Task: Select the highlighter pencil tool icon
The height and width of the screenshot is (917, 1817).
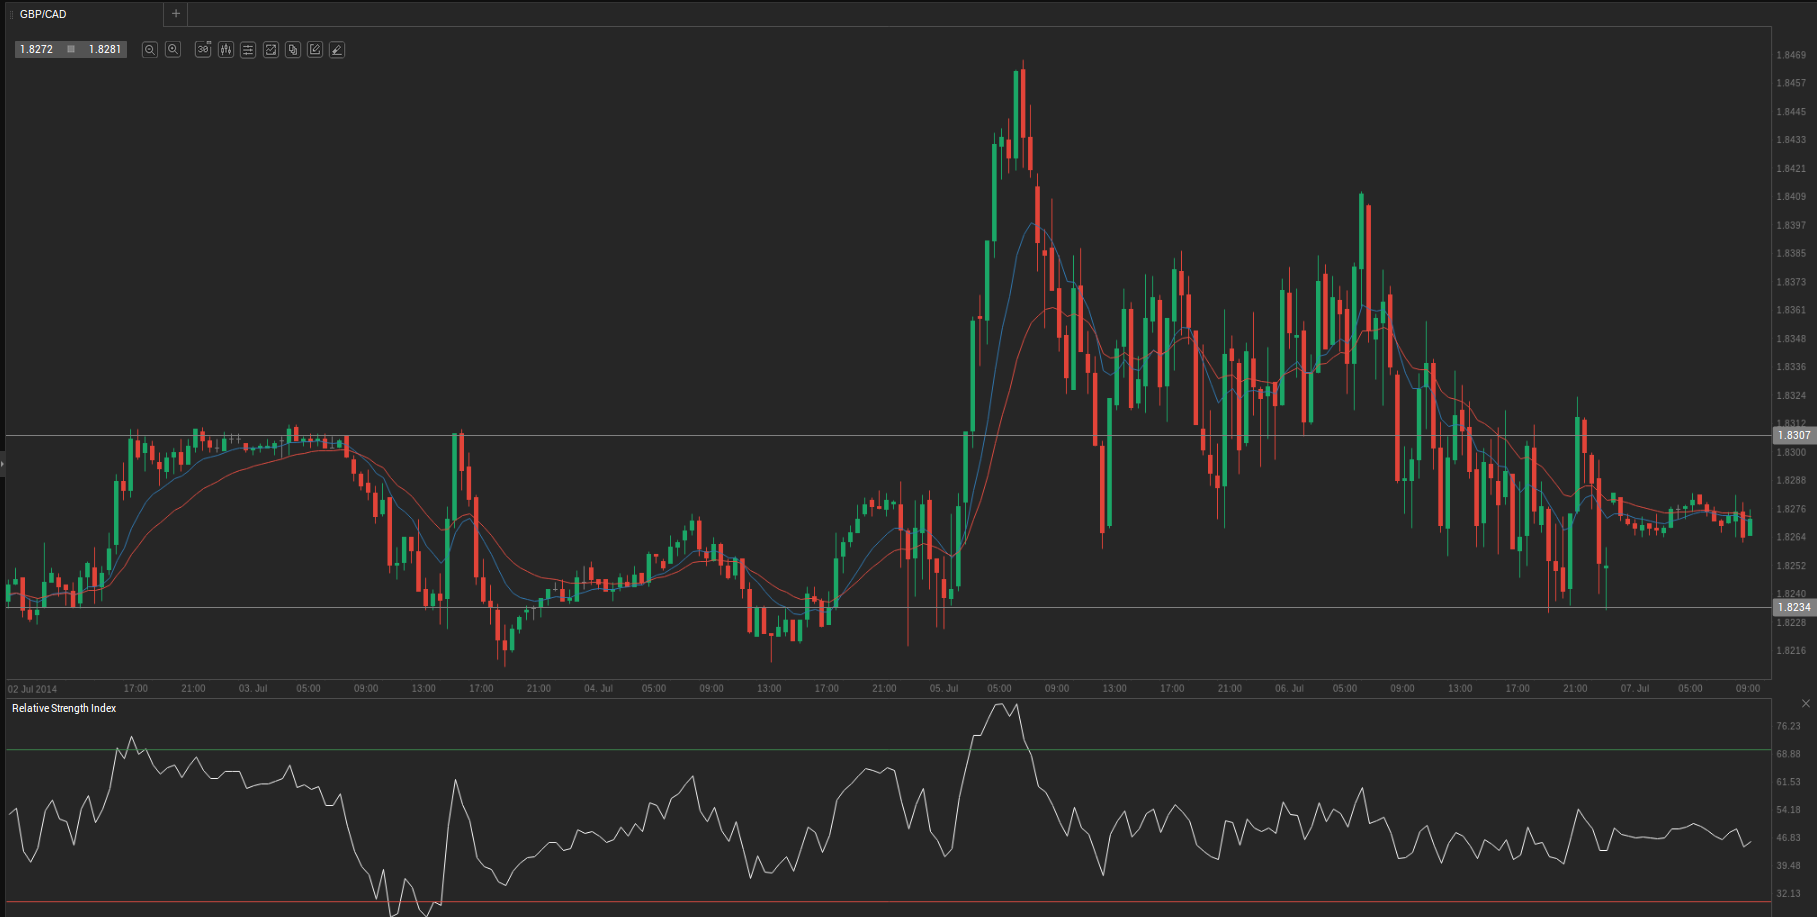Action: 337,49
